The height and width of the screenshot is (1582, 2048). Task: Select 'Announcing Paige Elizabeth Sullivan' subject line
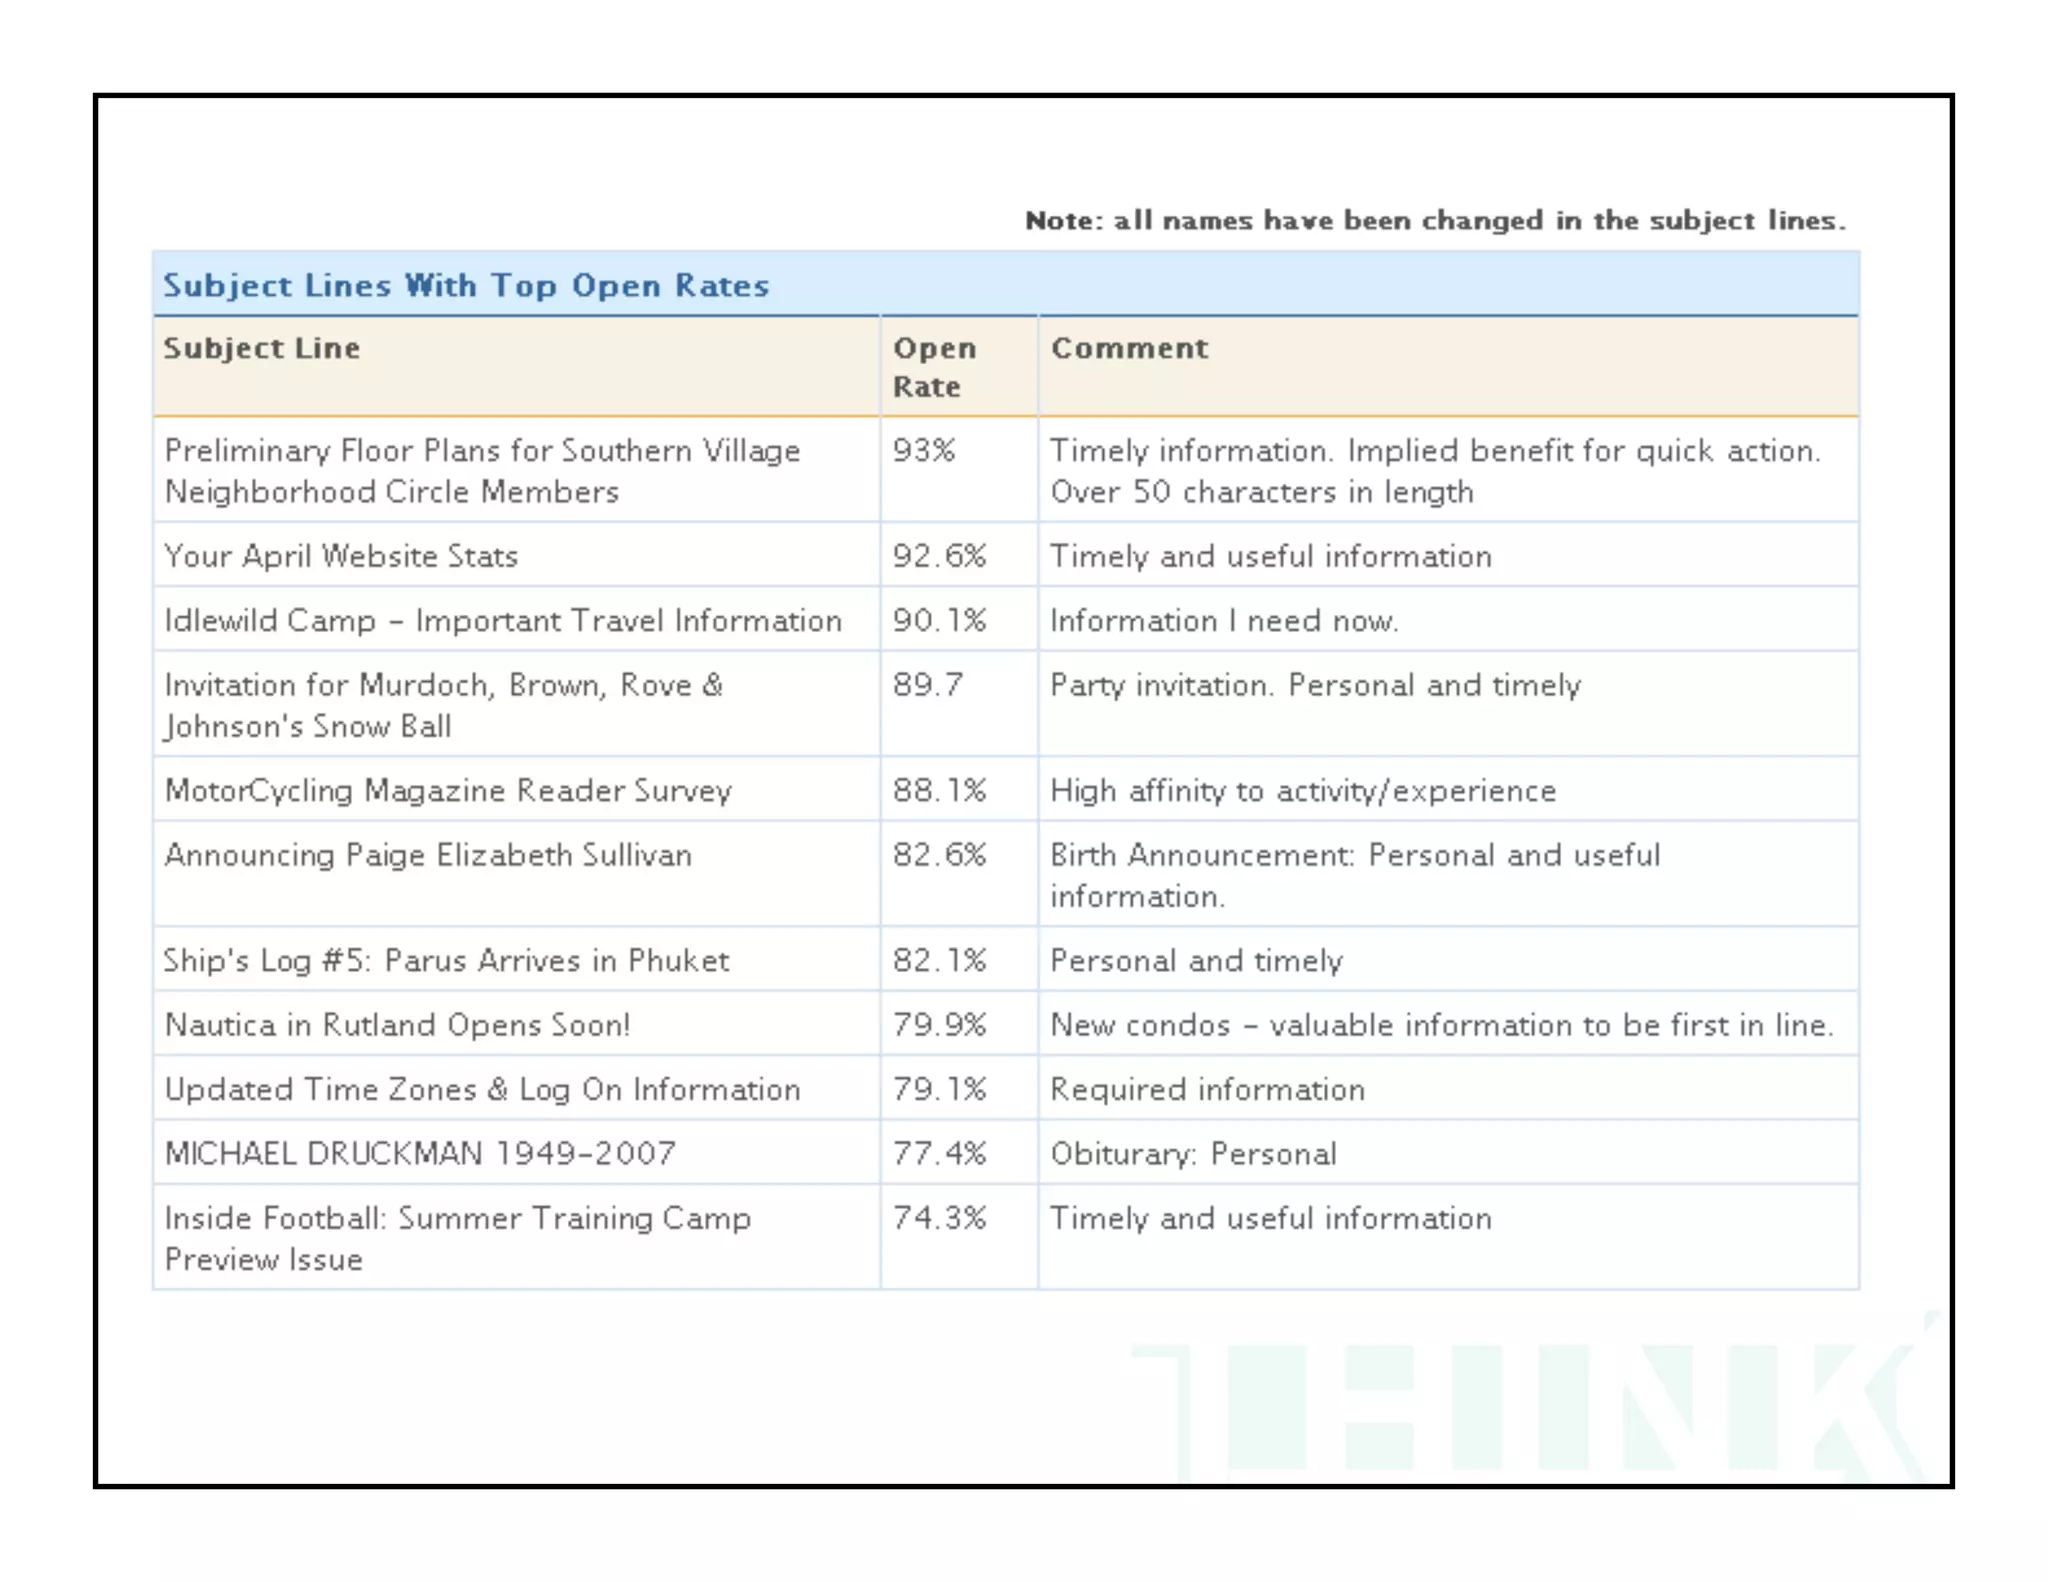tap(428, 855)
